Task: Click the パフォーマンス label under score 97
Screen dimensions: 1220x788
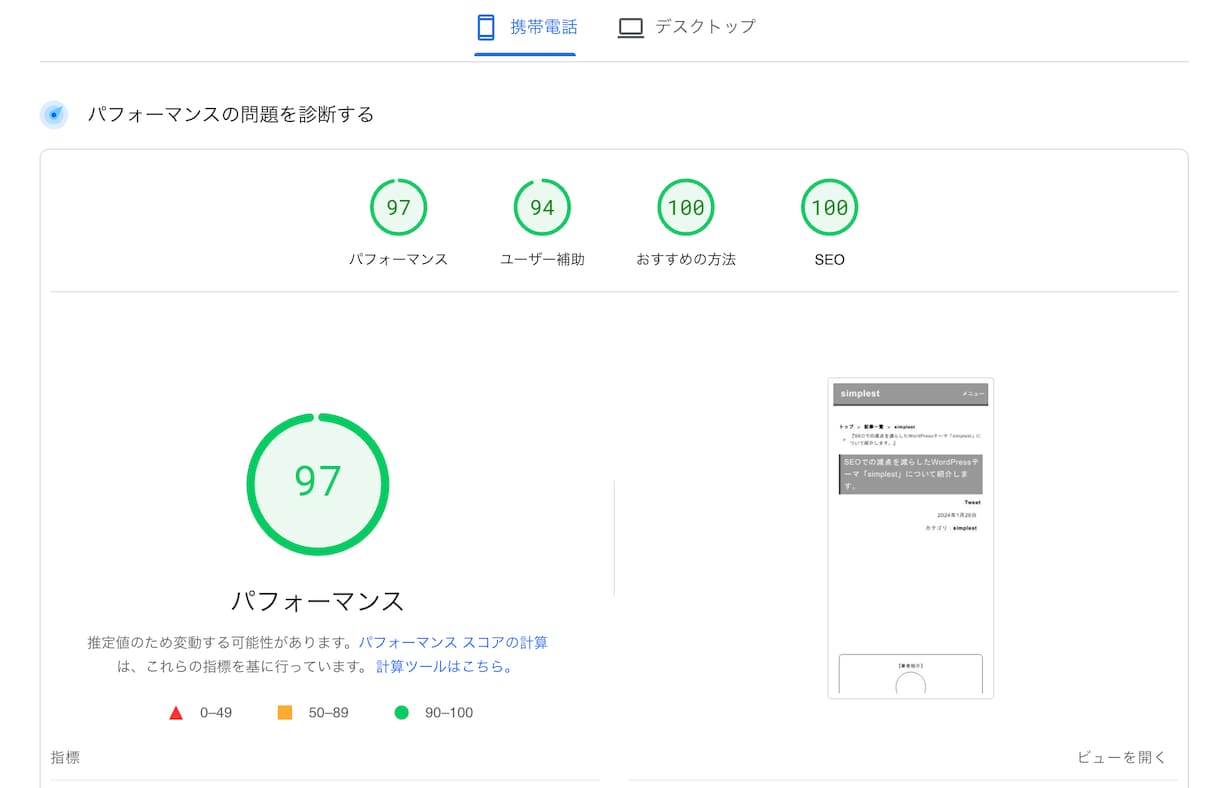Action: [x=398, y=259]
